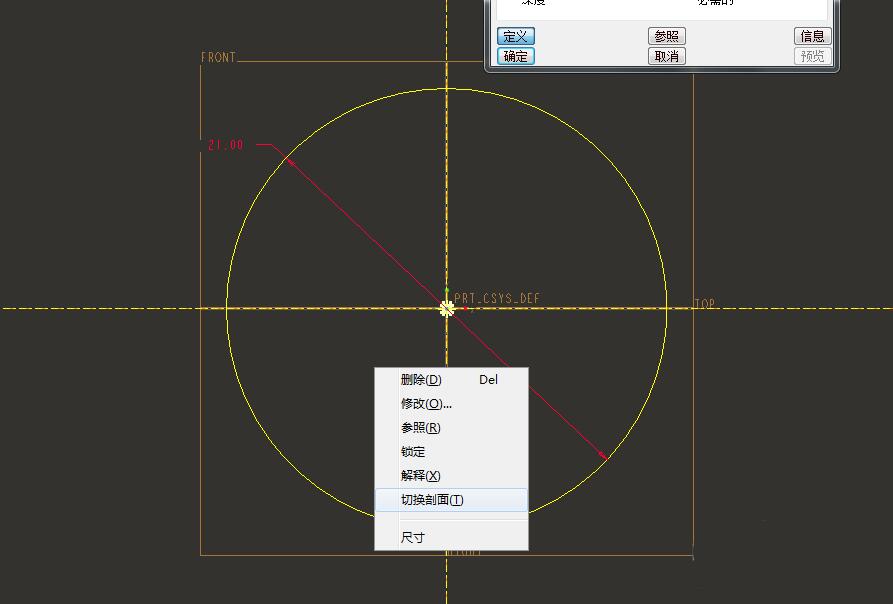Click the 信息 information button
This screenshot has width=893, height=604.
tap(811, 35)
